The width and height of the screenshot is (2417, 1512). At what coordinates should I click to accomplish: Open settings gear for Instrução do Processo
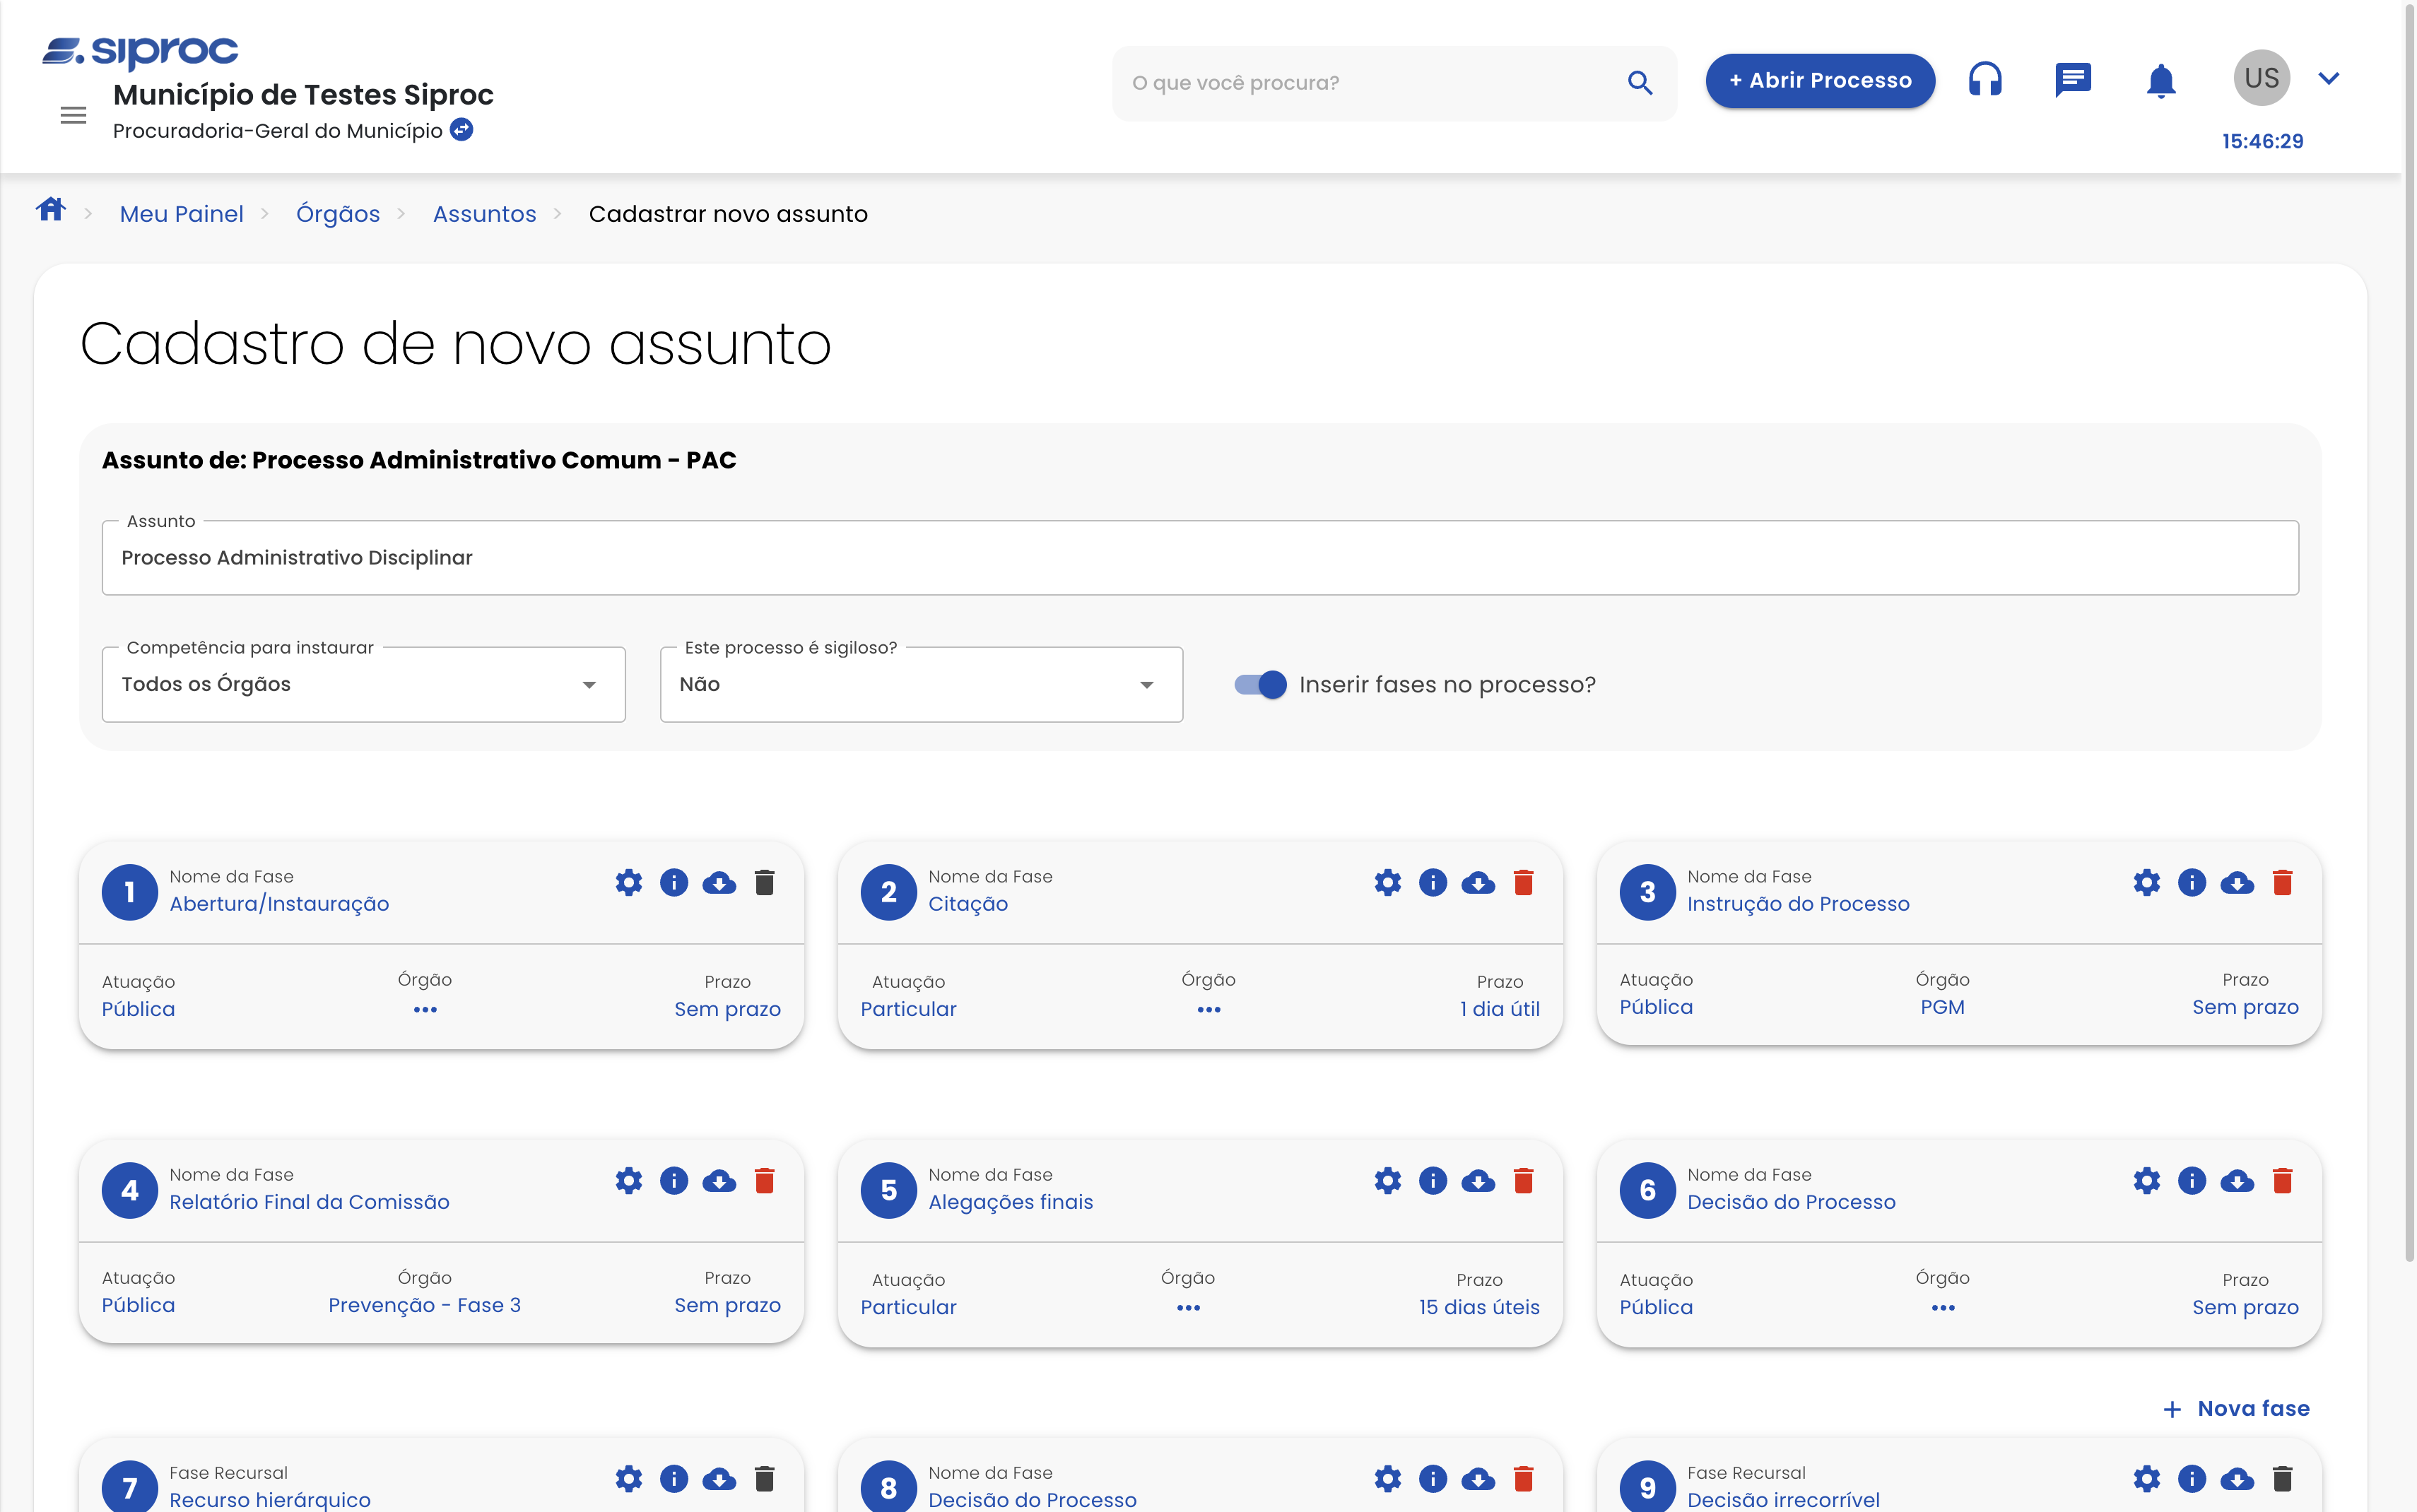[x=2146, y=882]
